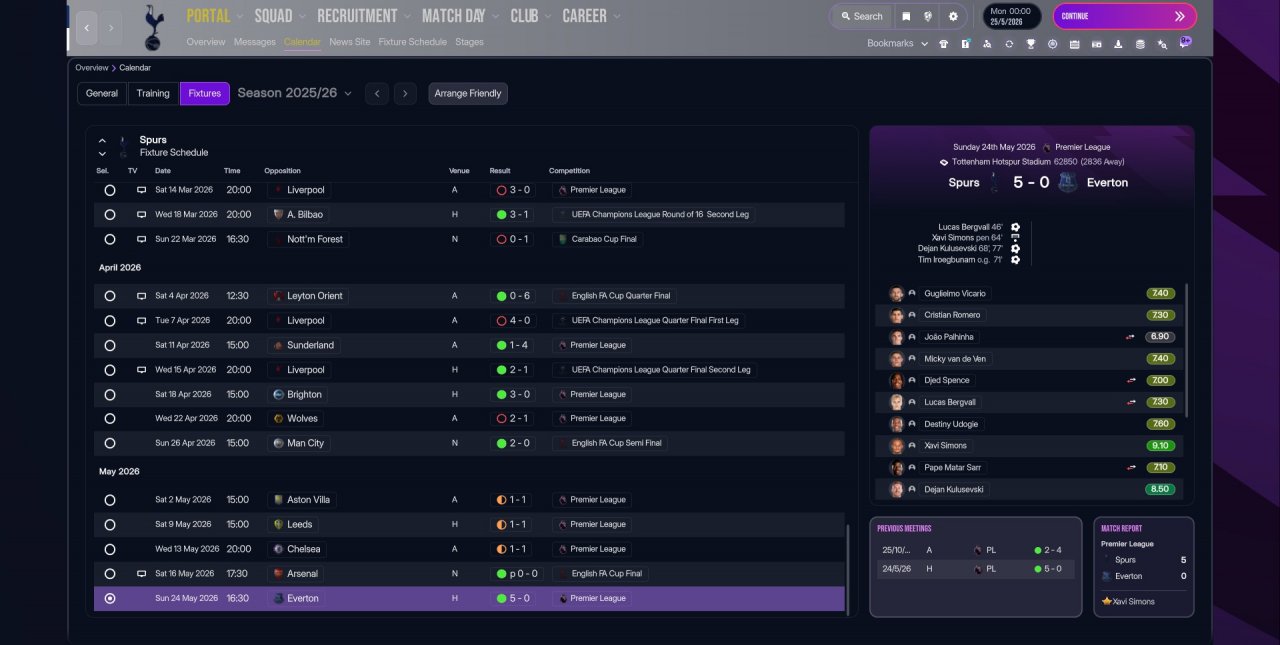Open the News Site submenu item
This screenshot has height=645, width=1280.
pyautogui.click(x=350, y=42)
